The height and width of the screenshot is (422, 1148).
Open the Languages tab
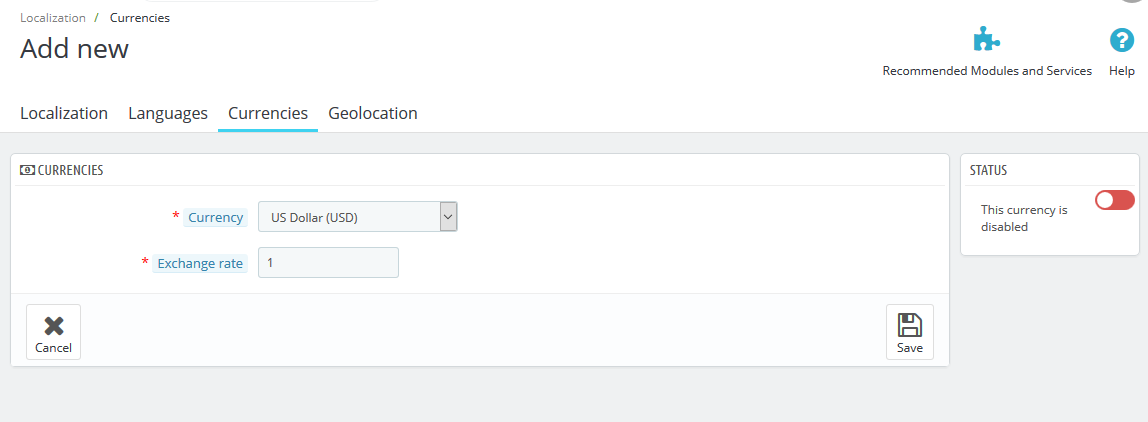point(168,113)
